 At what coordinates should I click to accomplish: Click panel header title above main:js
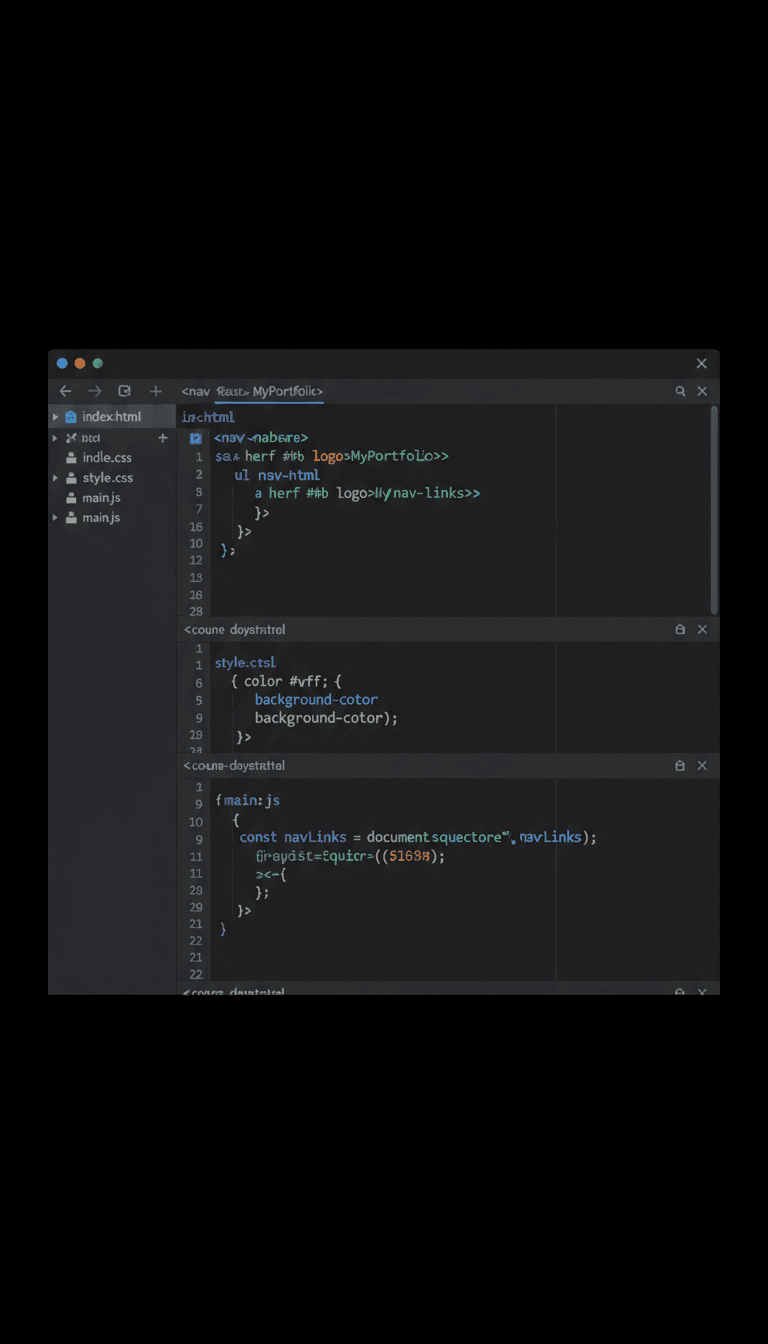pos(235,766)
